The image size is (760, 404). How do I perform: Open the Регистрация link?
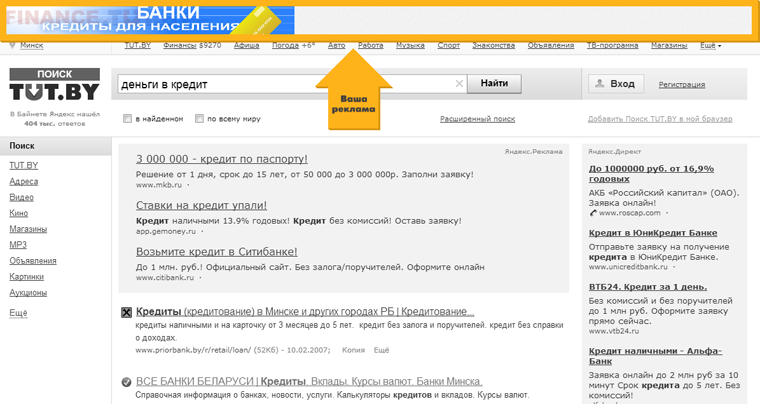[x=682, y=85]
